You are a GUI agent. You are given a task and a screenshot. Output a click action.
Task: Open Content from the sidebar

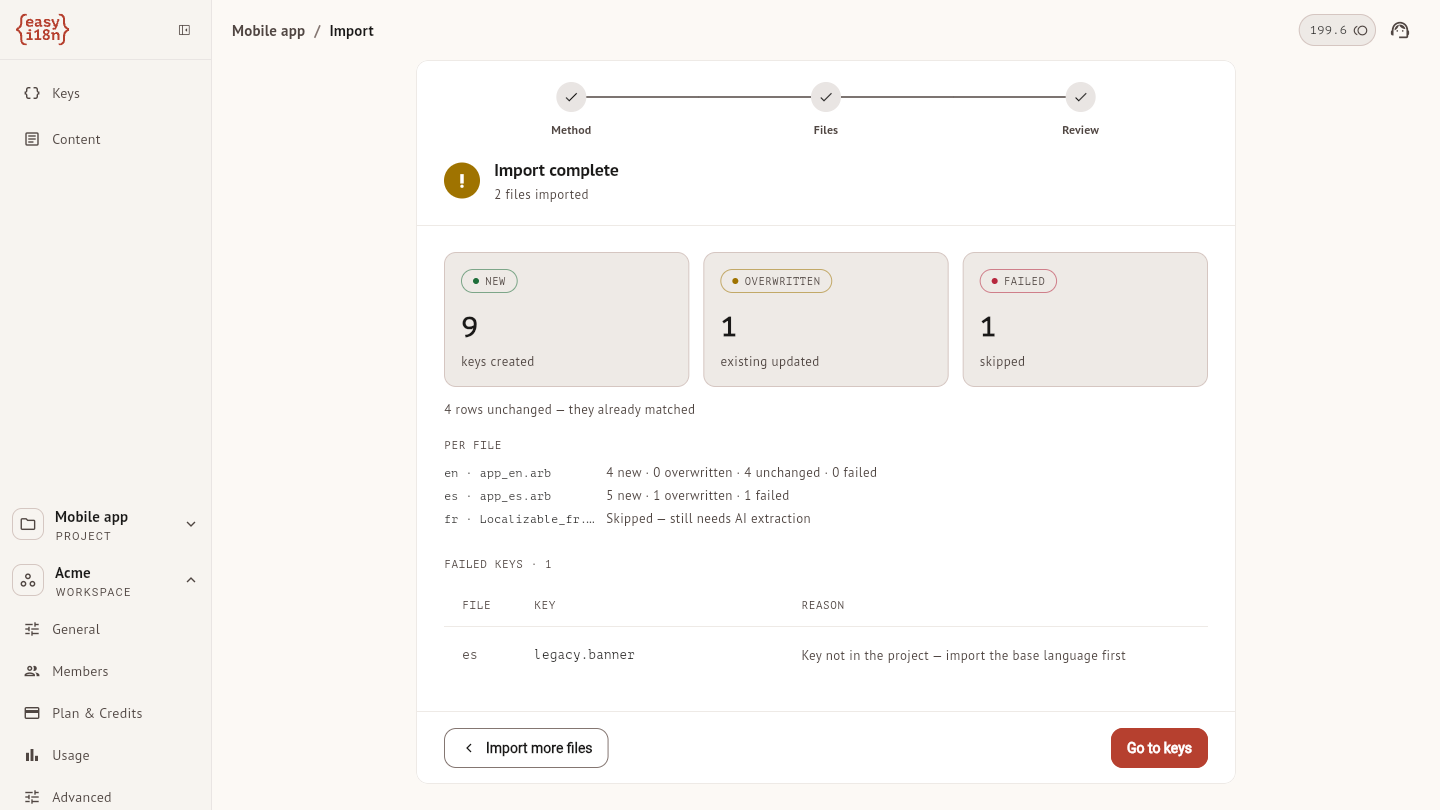pos(106,139)
